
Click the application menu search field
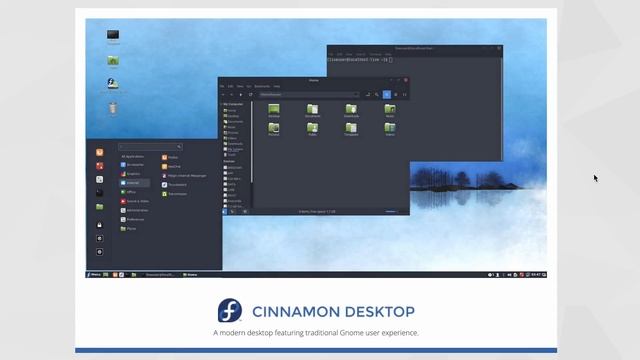click(x=150, y=147)
